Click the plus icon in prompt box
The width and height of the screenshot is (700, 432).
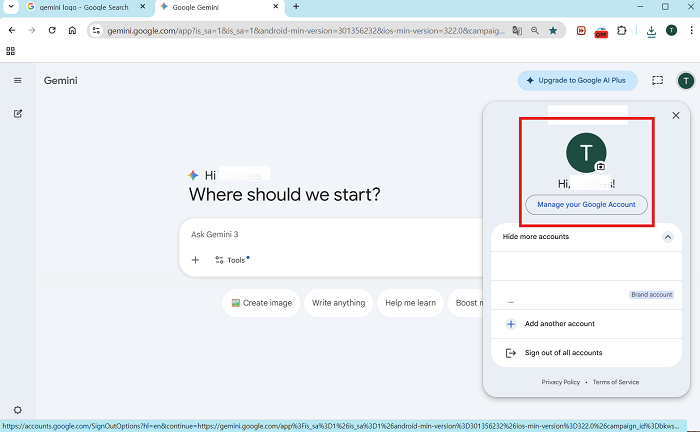point(195,260)
